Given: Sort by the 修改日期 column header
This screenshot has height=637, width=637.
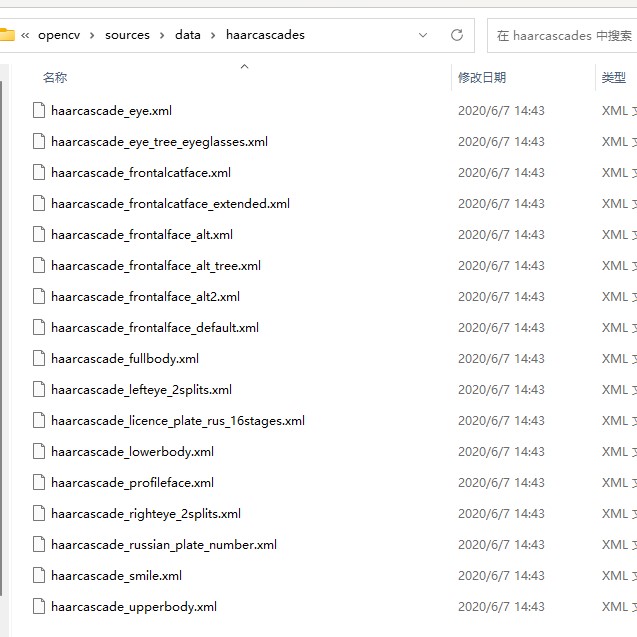Looking at the screenshot, I should click(x=482, y=77).
